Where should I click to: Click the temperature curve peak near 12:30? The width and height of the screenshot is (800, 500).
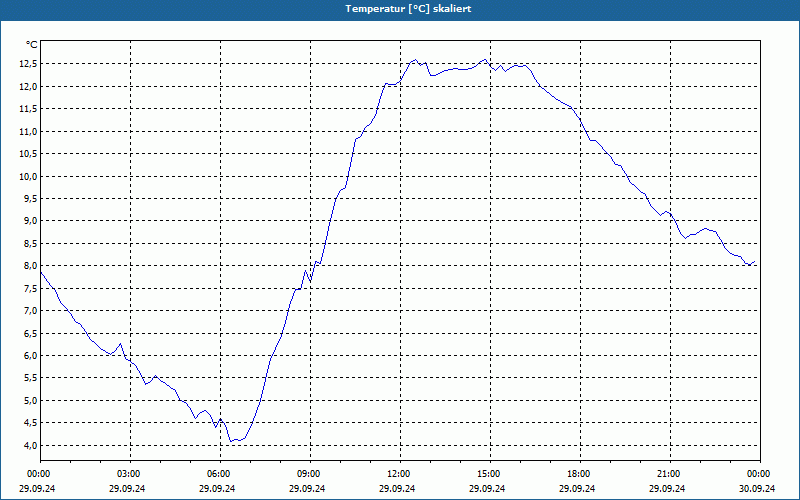[415, 60]
